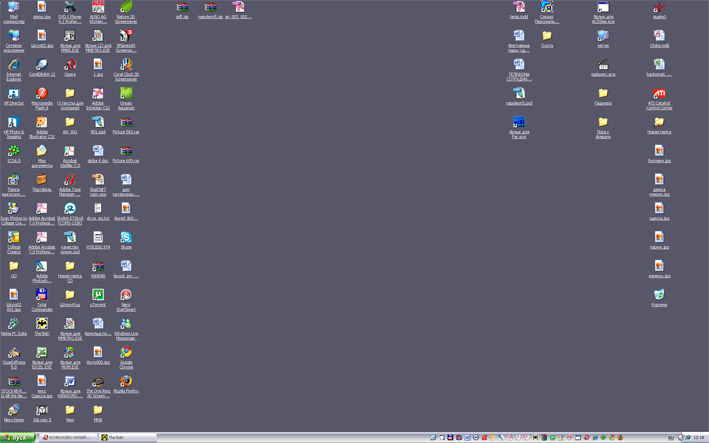Select the Nero StartSmart icon
The width and height of the screenshot is (709, 443).
[x=126, y=295]
